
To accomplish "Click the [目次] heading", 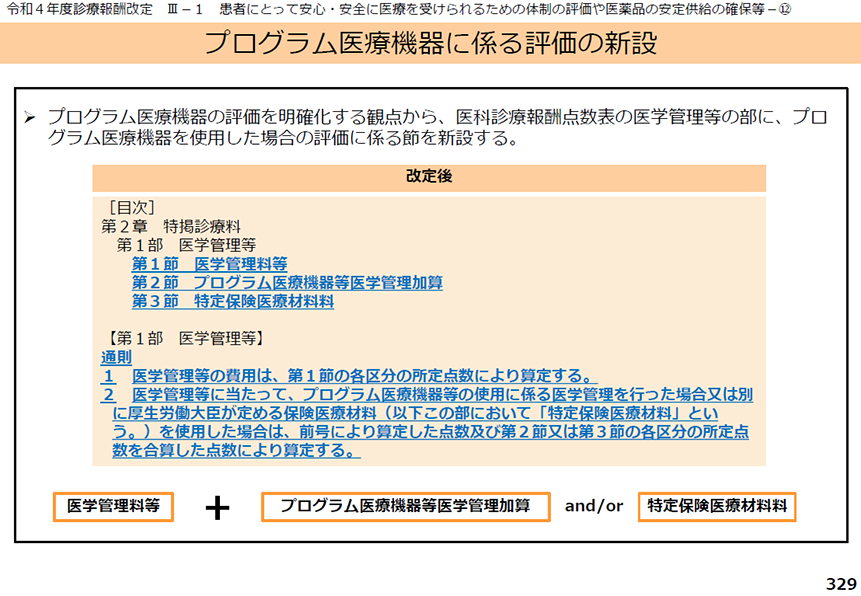I will pyautogui.click(x=132, y=208).
